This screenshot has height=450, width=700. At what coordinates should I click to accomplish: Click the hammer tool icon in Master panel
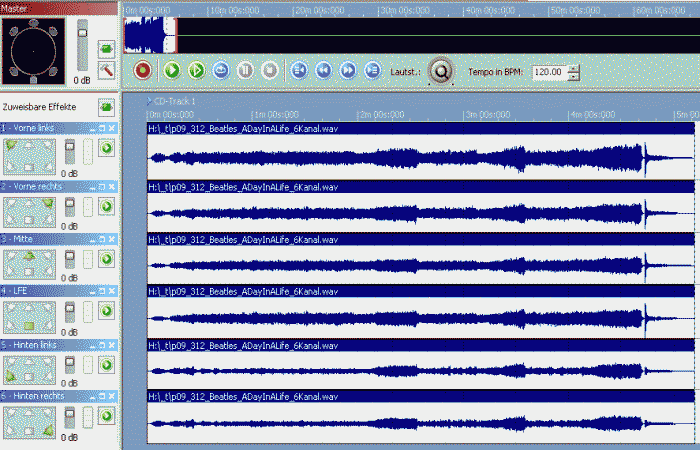[x=106, y=69]
